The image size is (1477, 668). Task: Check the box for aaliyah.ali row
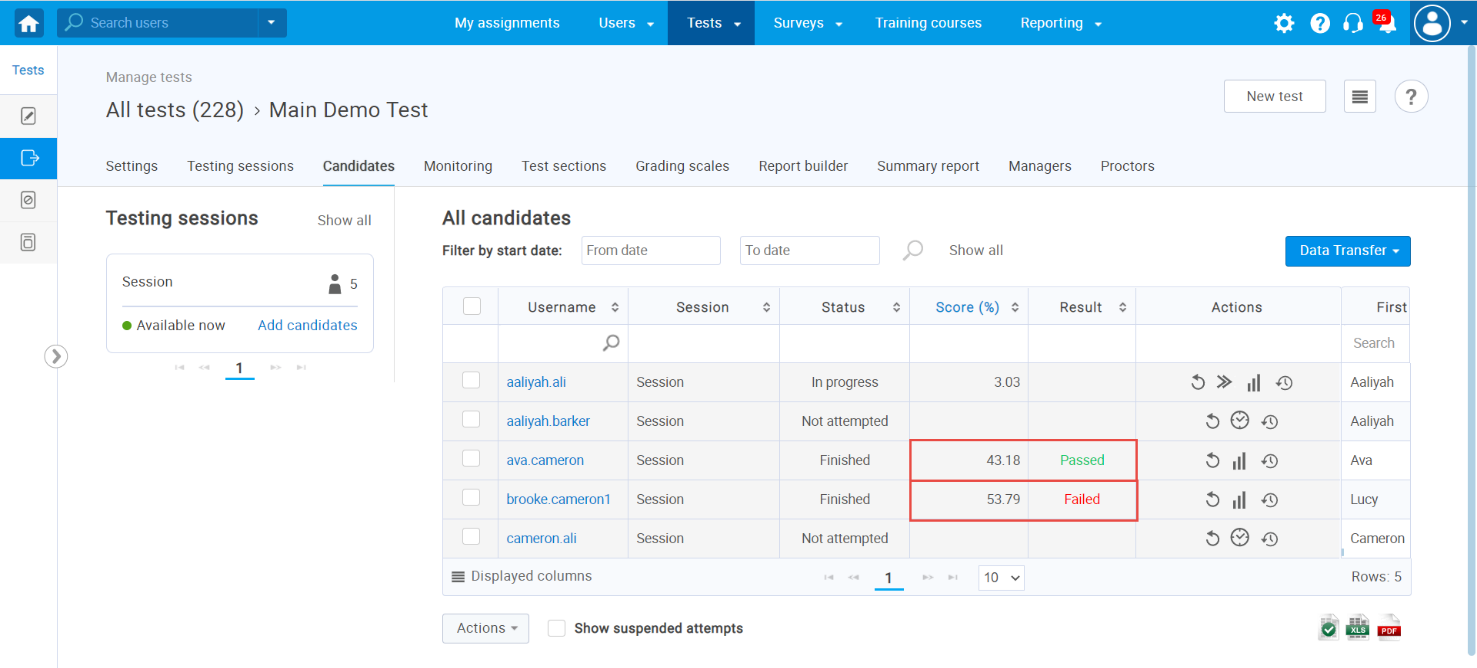coord(471,381)
